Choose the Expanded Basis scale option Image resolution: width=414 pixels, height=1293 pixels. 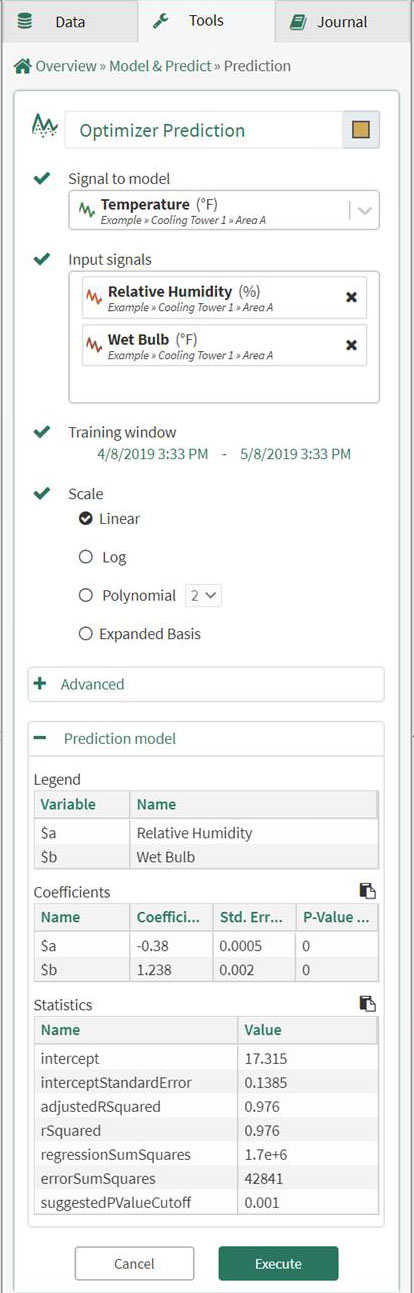pos(86,633)
